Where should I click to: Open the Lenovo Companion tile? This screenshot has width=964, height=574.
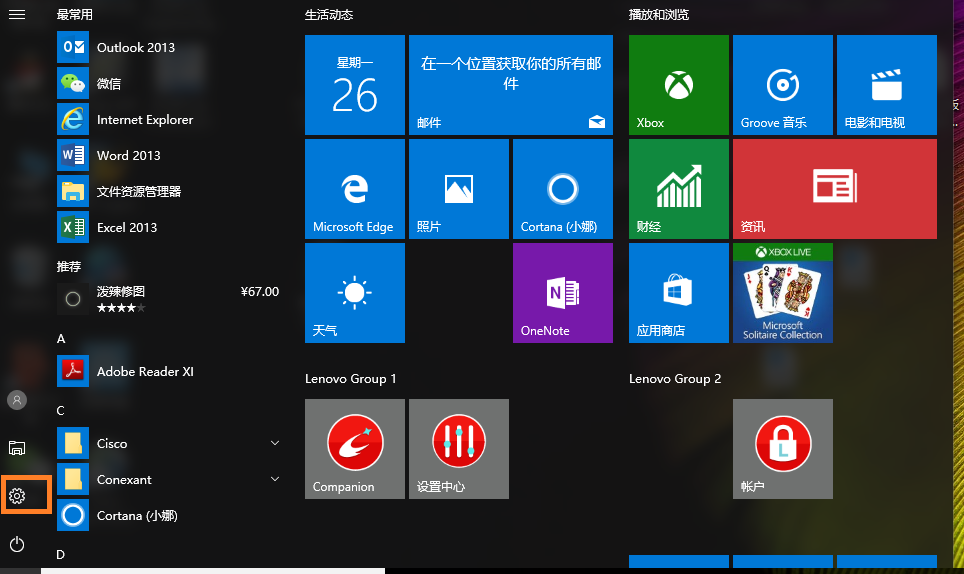[354, 449]
